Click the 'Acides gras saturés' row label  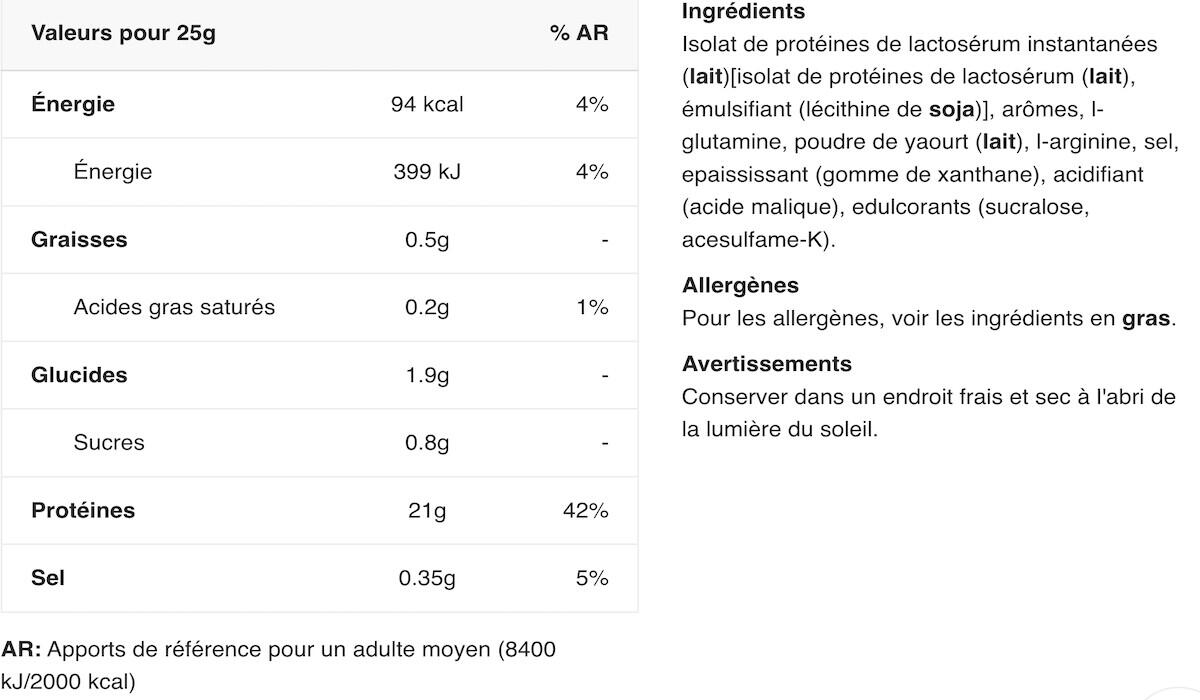[174, 307]
